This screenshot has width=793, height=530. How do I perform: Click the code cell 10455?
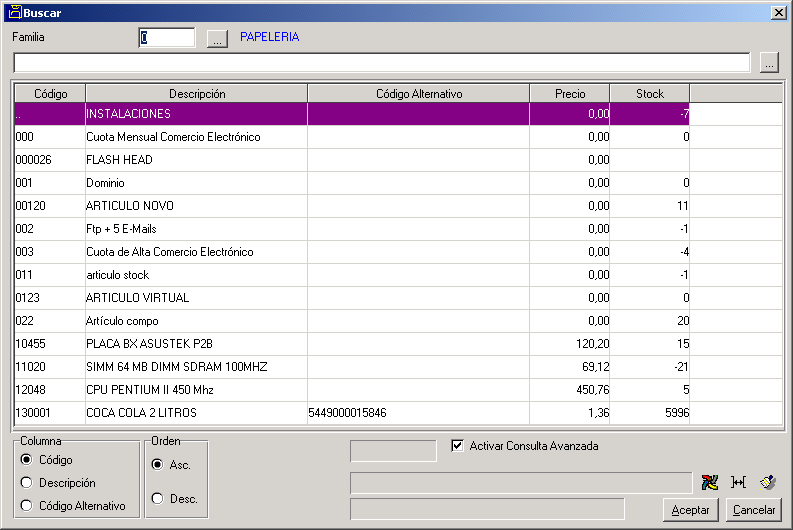50,344
